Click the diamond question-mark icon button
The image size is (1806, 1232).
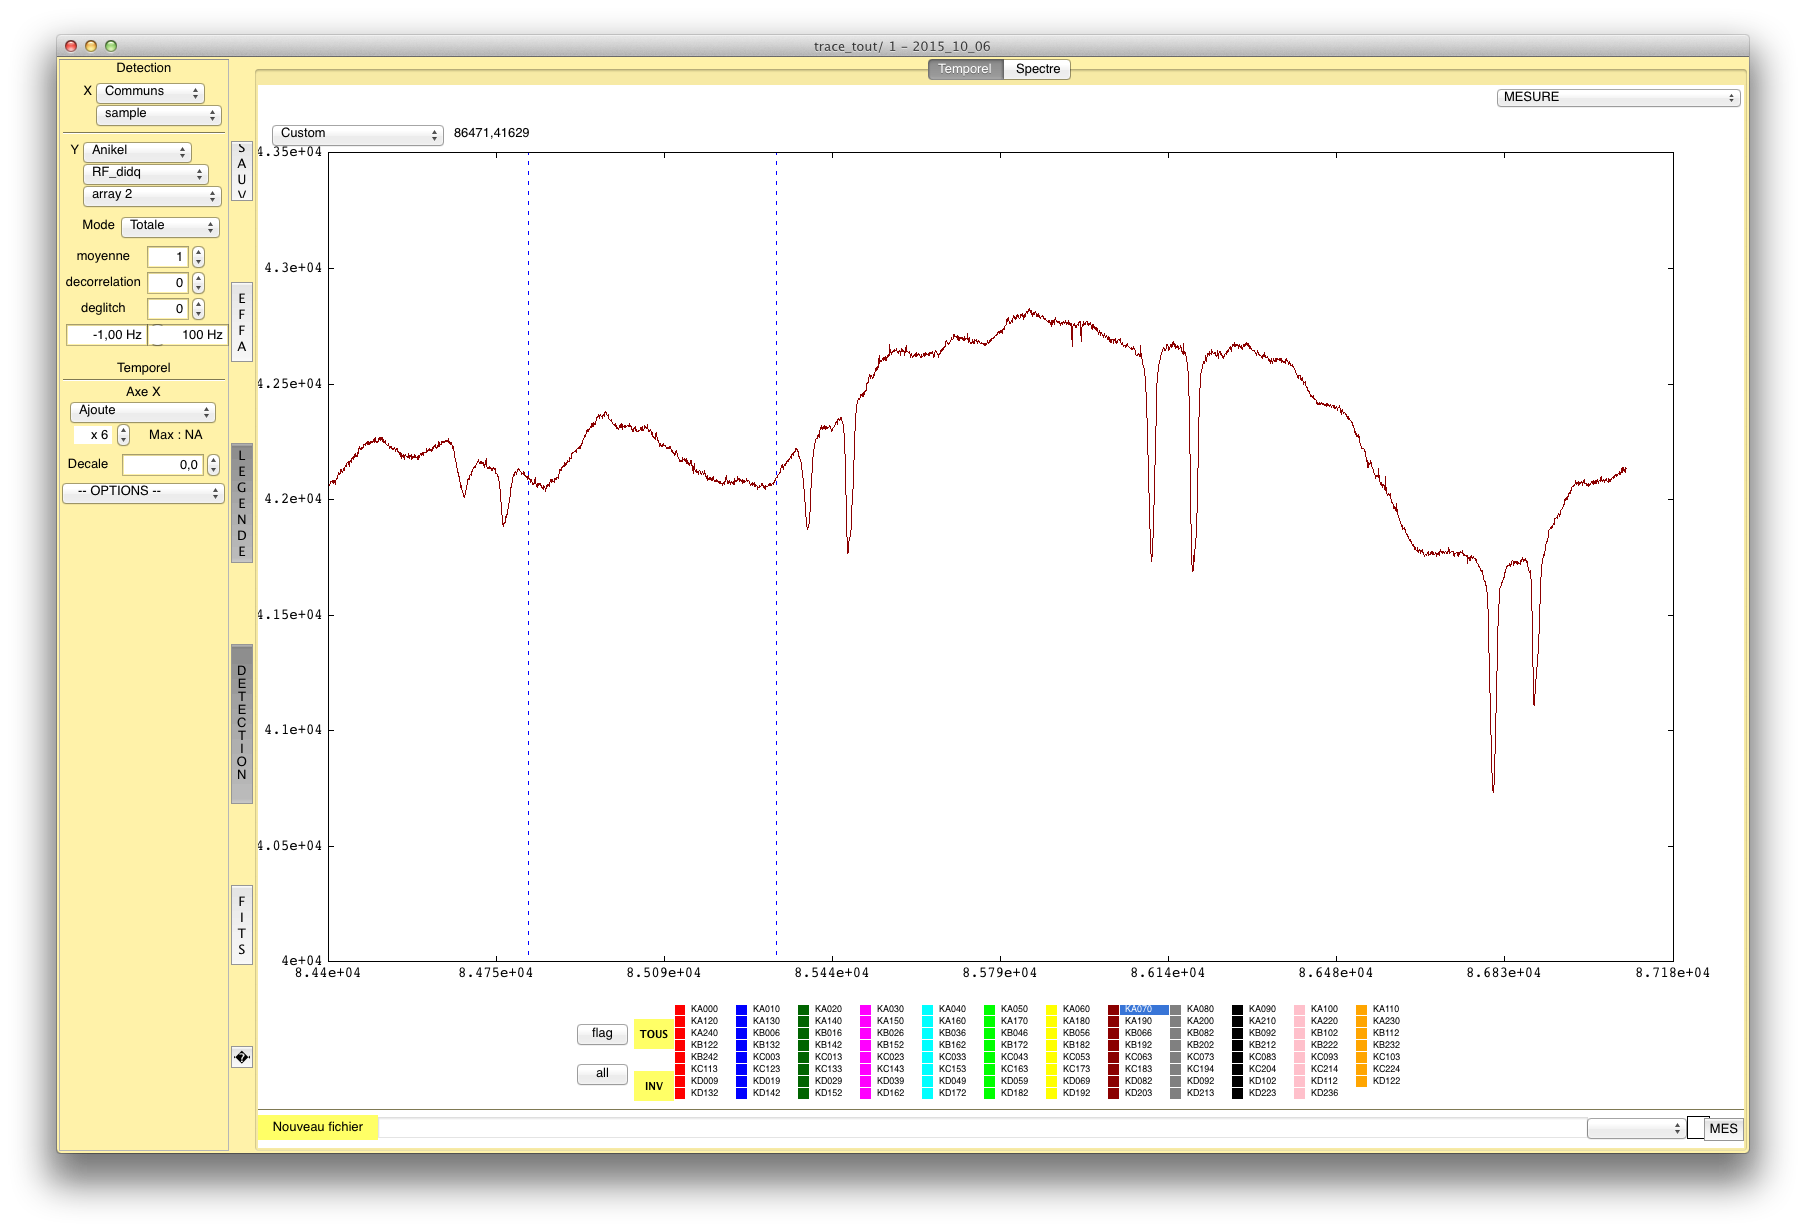[x=241, y=1057]
